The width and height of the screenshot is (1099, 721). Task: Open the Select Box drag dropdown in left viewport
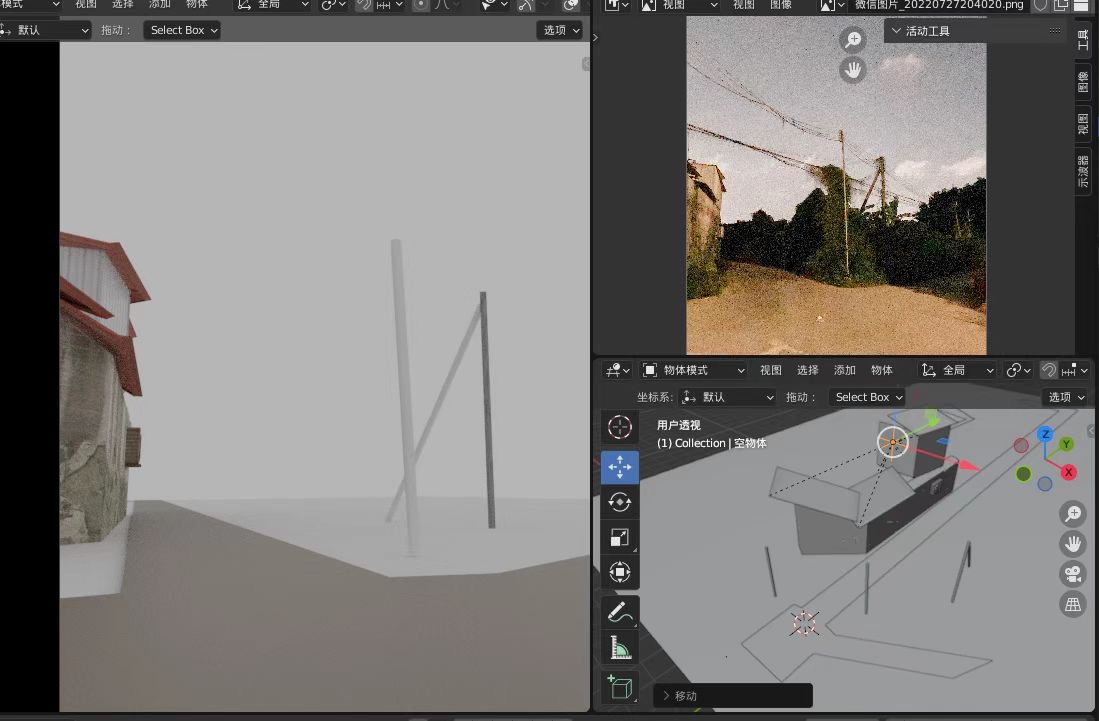[183, 30]
